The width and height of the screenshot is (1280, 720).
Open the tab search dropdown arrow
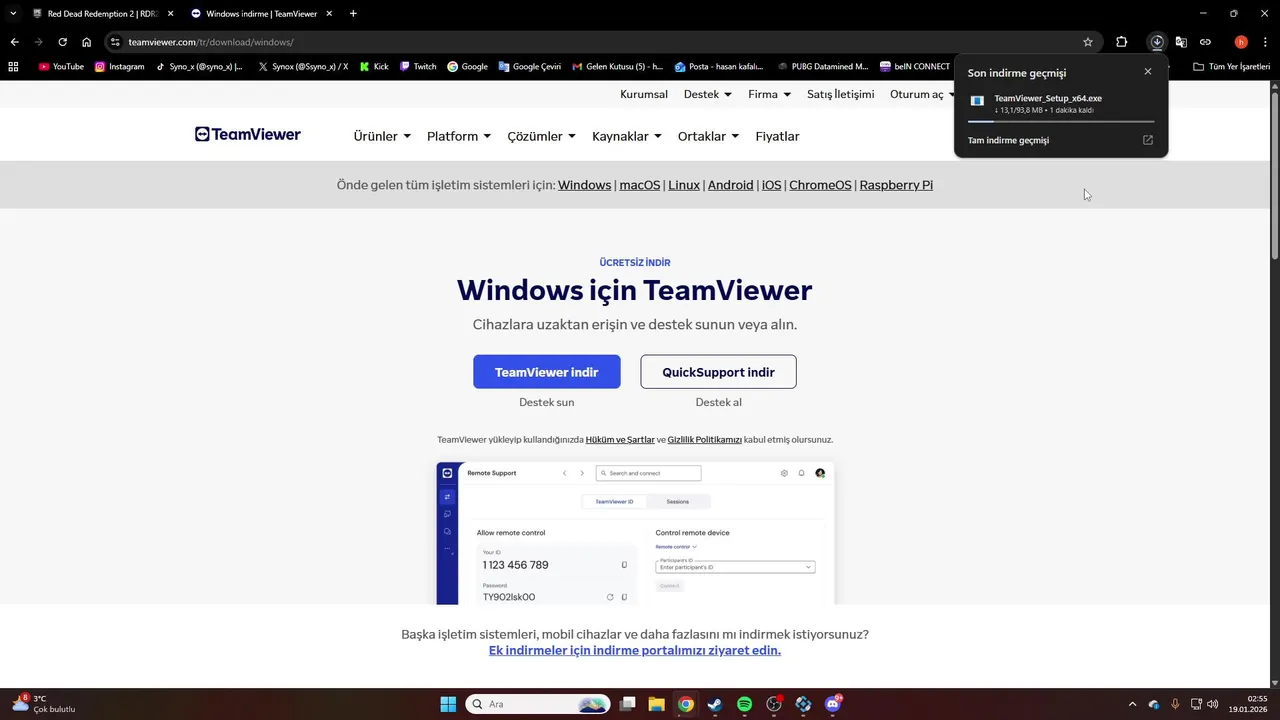13,14
